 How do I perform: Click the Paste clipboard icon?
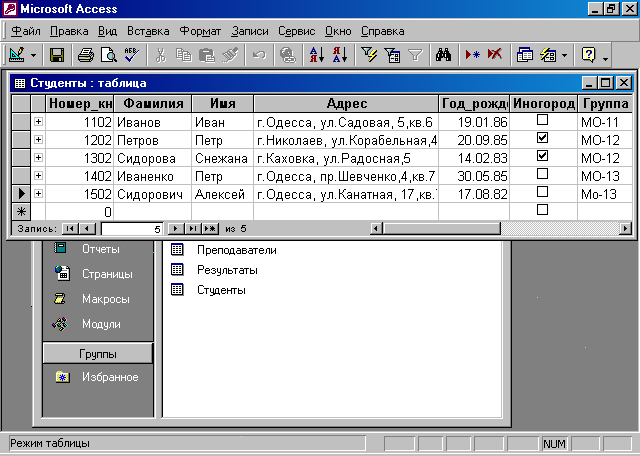click(x=207, y=55)
